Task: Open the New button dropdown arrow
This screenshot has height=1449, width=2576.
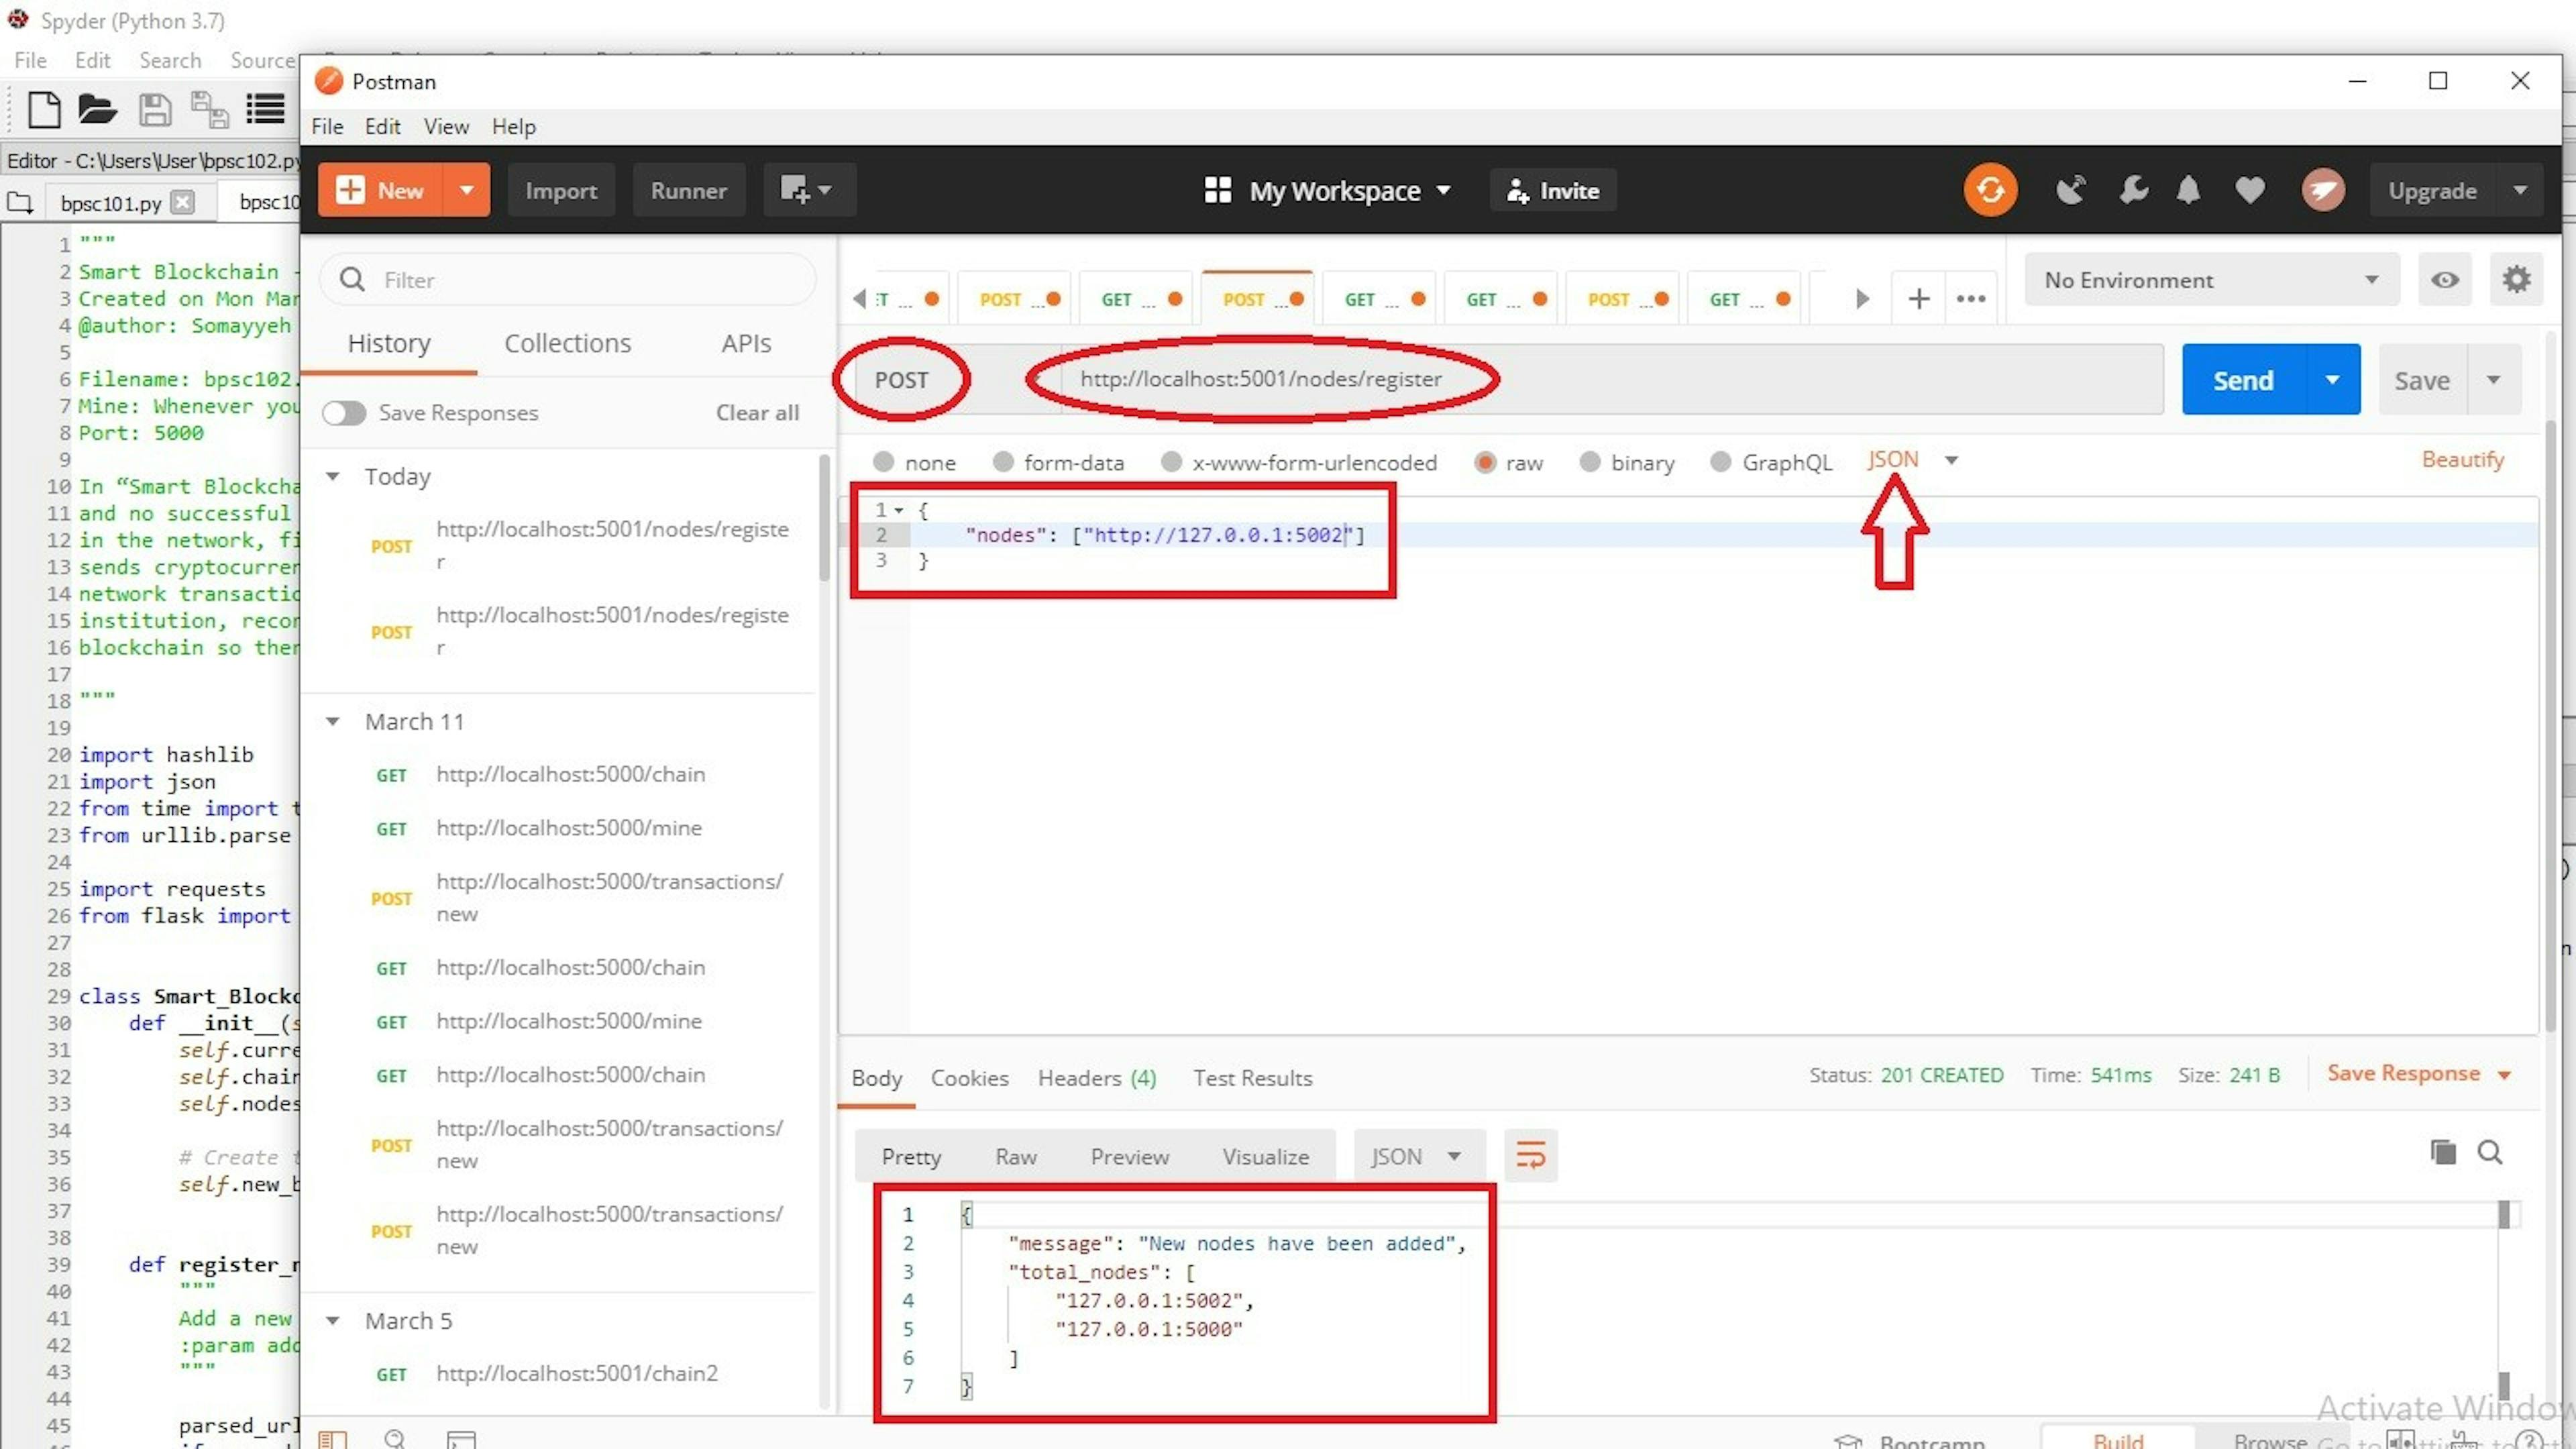Action: [466, 190]
